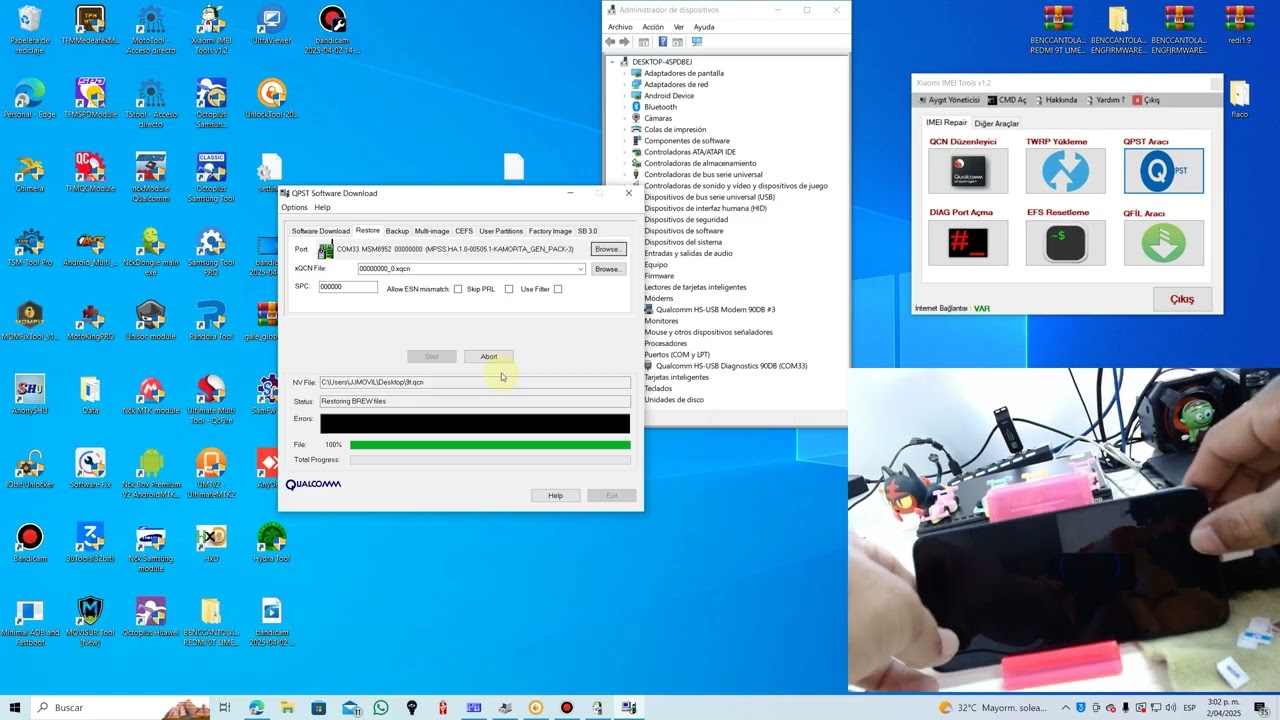
Task: Select MOVISUR Tool desktop icon
Action: (90, 622)
